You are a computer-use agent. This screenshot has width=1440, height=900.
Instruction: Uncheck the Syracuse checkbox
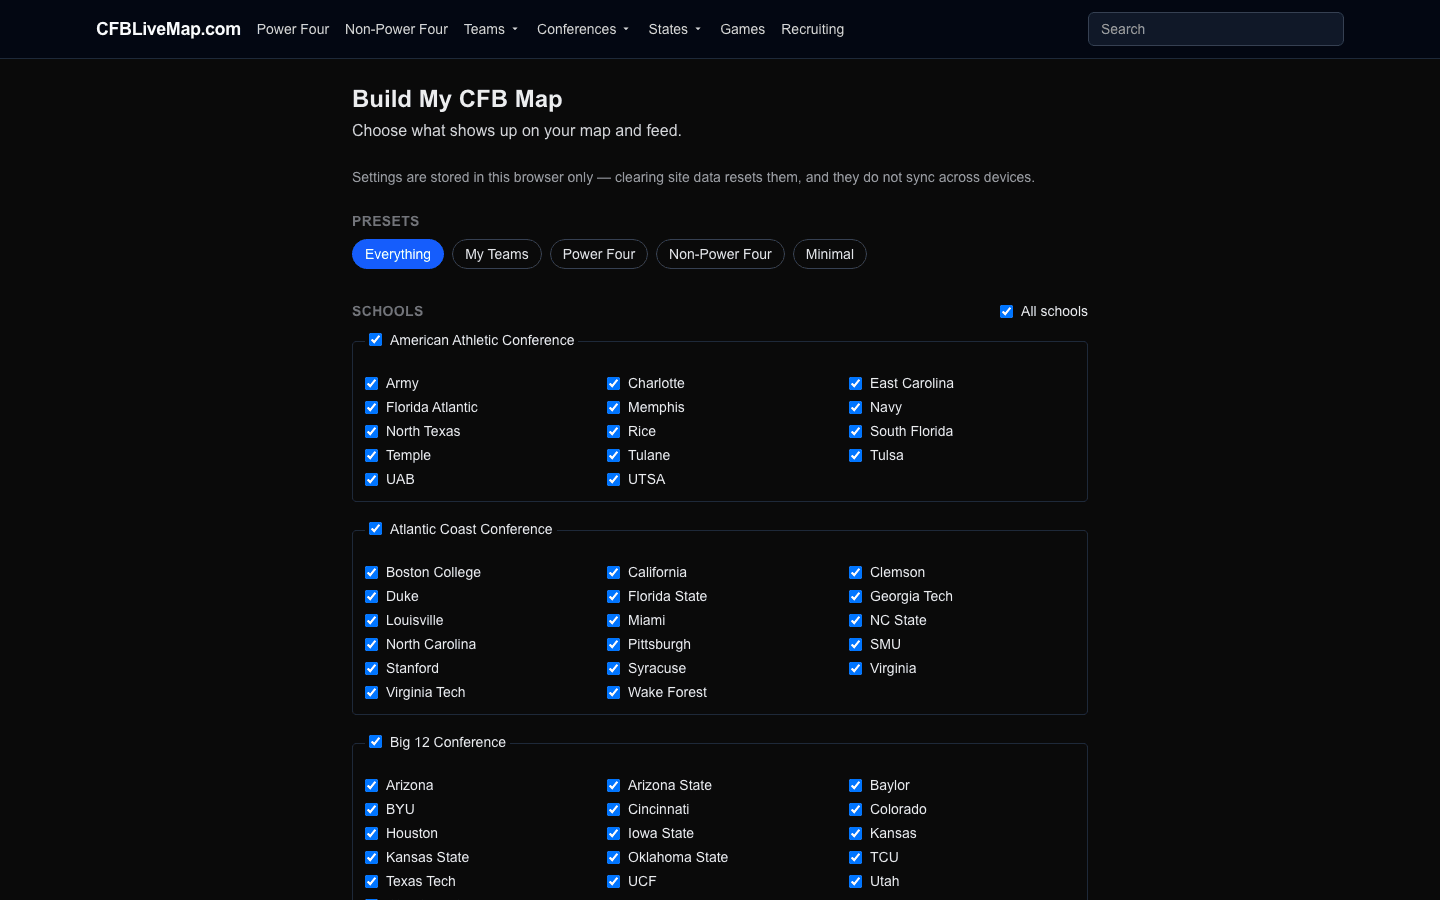(x=613, y=668)
